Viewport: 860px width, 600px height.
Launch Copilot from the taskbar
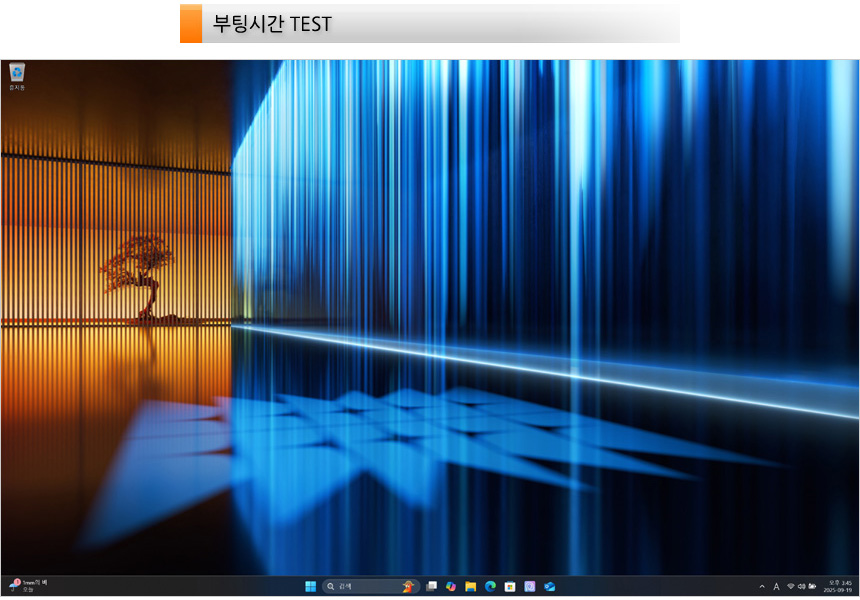click(x=451, y=586)
